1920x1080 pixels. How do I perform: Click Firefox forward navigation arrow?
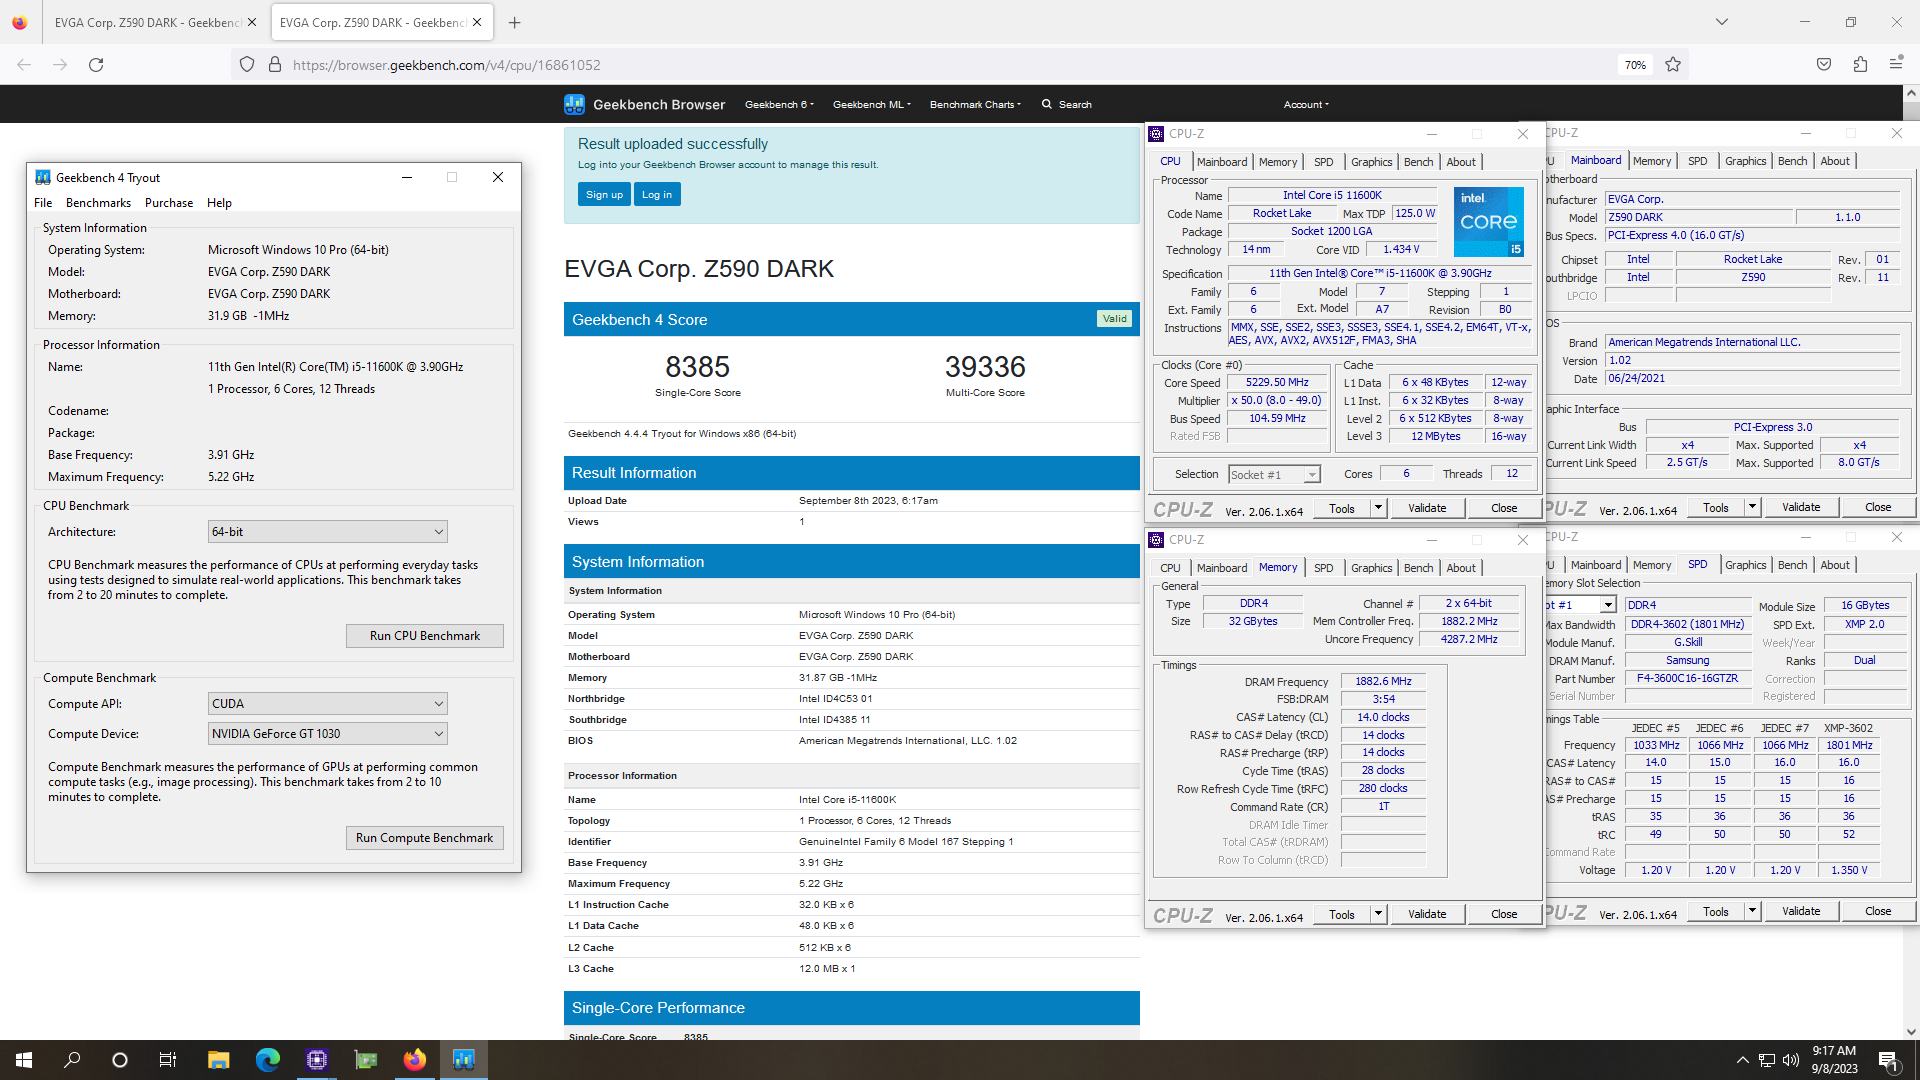[60, 65]
